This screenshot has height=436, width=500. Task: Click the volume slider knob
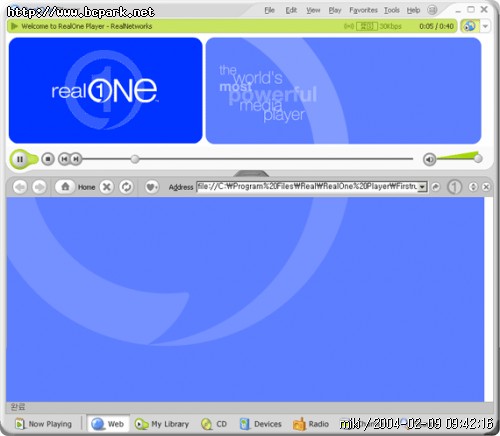[x=478, y=158]
